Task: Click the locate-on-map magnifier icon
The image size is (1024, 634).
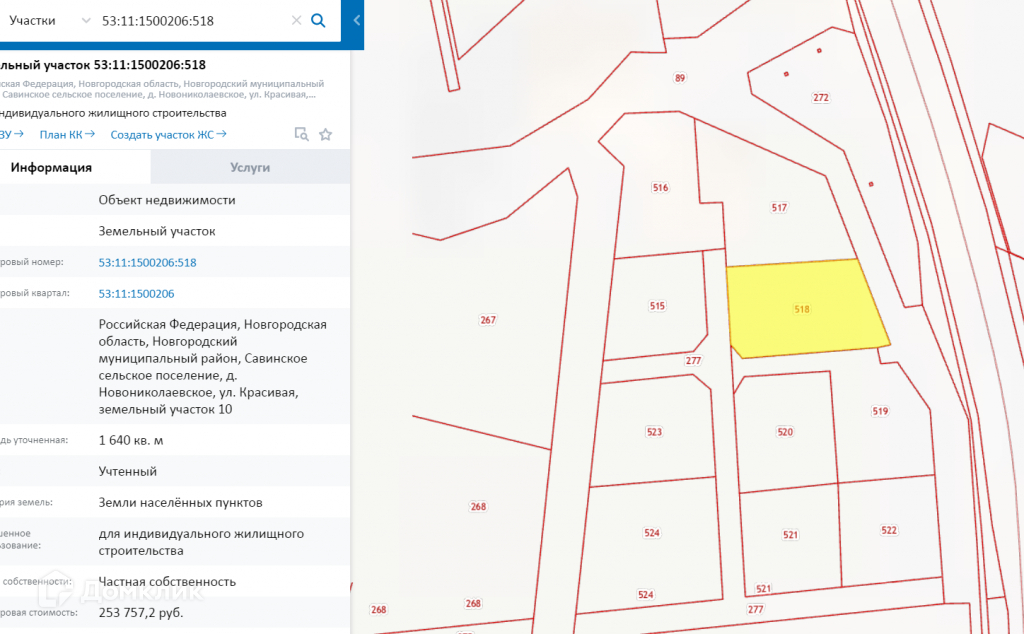Action: (x=301, y=135)
